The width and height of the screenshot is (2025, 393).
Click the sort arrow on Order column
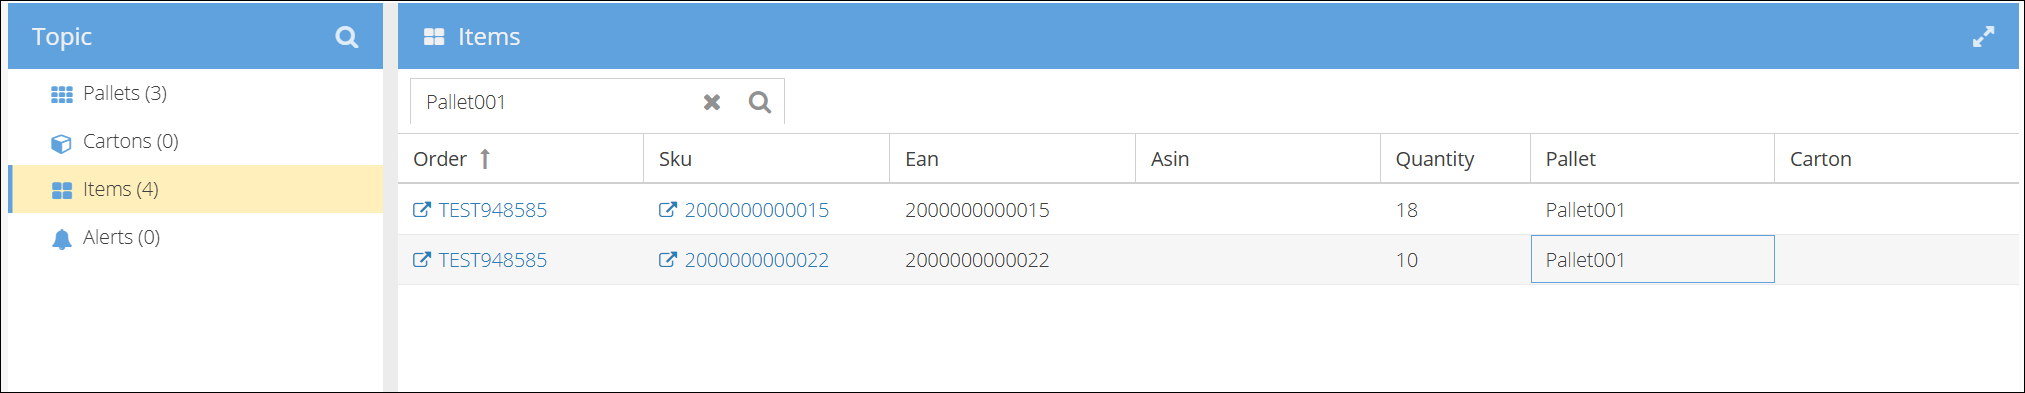485,159
